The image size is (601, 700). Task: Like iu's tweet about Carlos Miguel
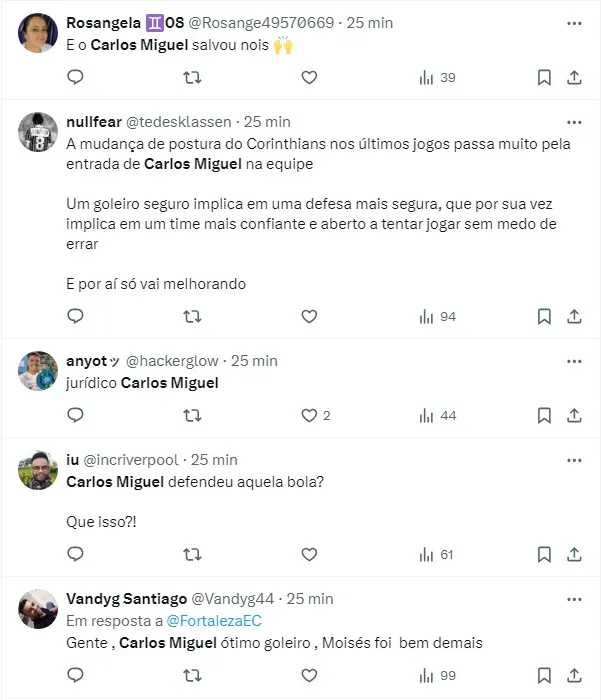click(x=309, y=554)
